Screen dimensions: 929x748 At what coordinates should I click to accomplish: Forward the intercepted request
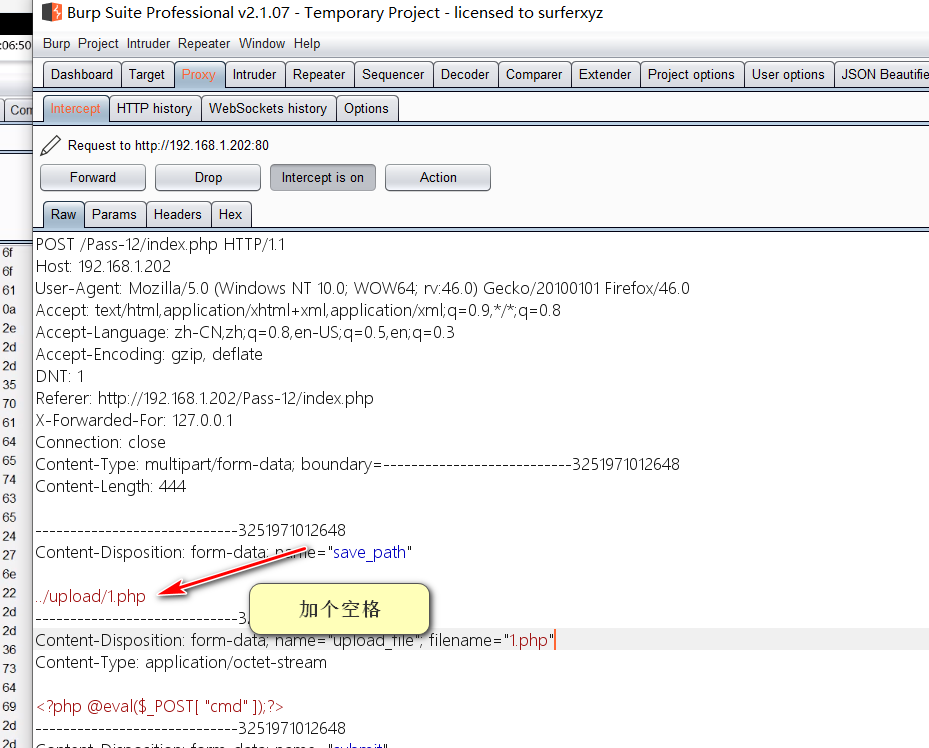click(x=93, y=178)
